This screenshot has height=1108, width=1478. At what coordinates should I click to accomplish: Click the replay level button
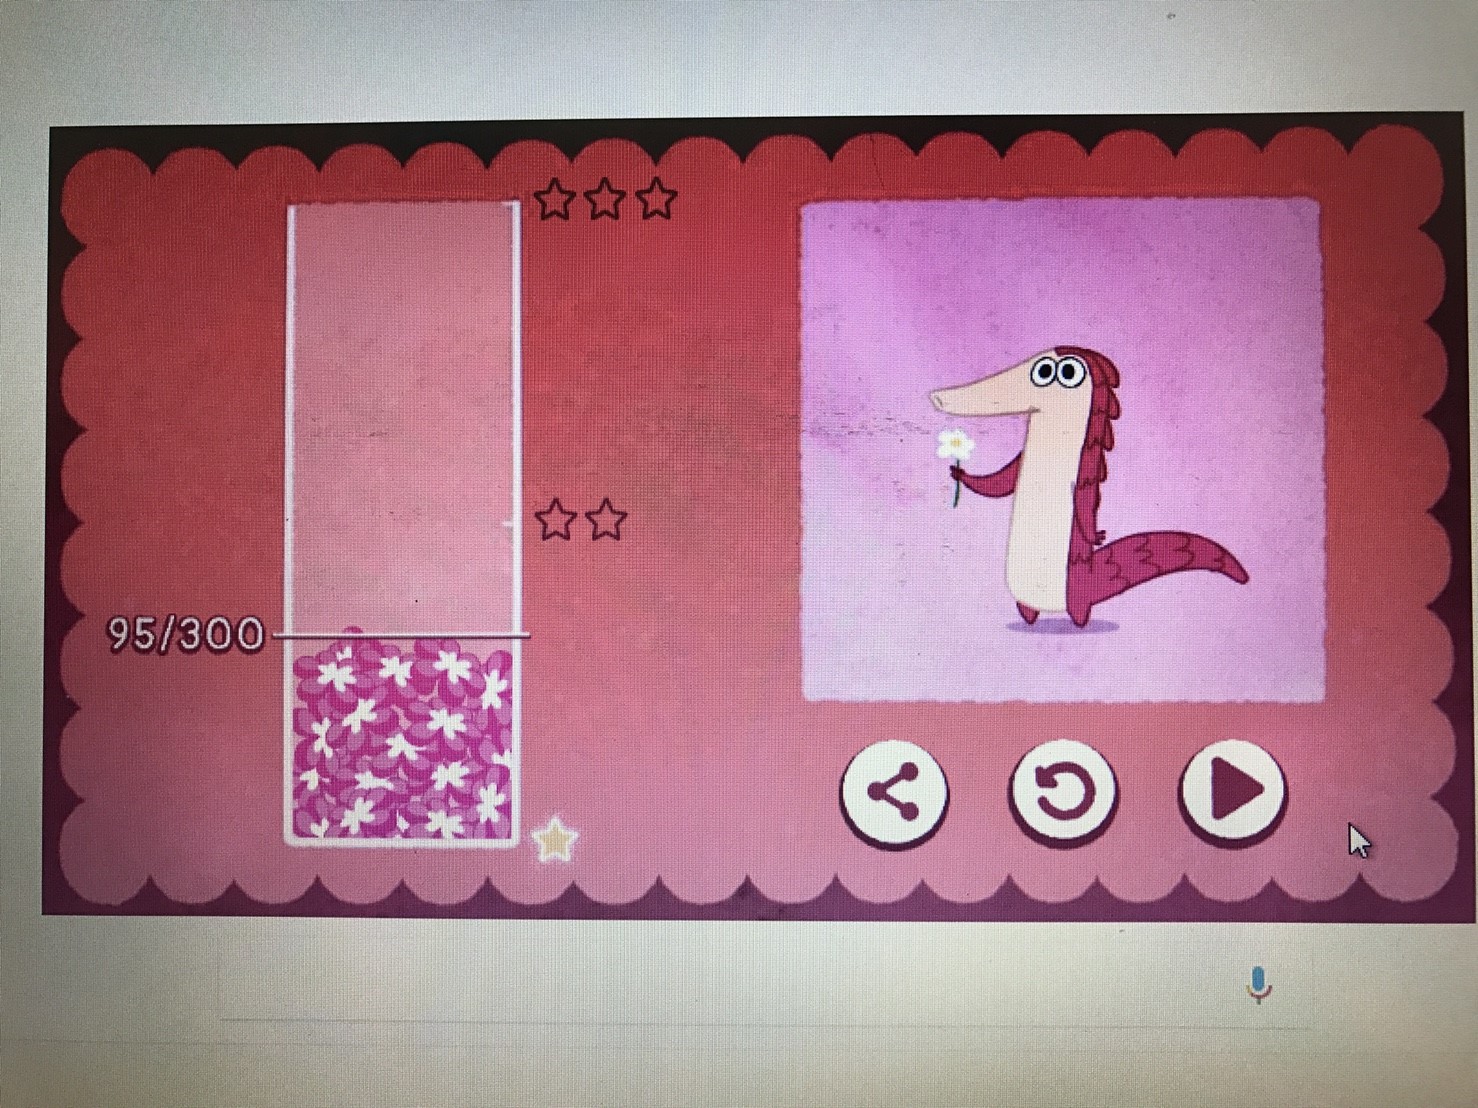[x=1063, y=793]
